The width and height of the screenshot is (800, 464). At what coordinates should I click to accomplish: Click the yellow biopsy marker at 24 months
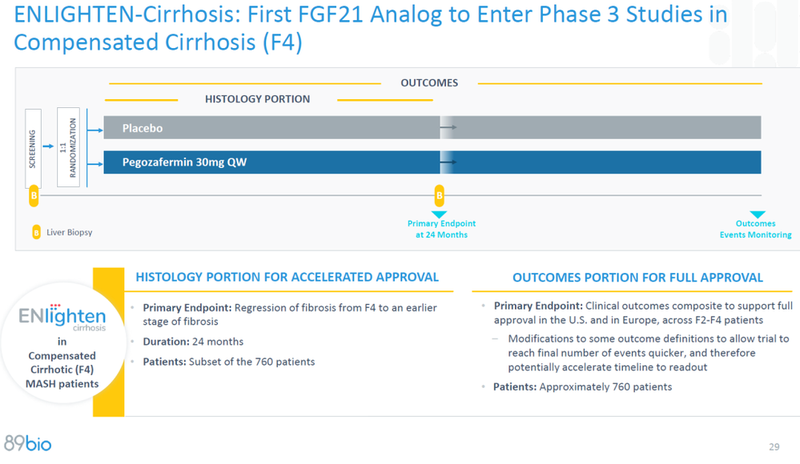point(439,196)
